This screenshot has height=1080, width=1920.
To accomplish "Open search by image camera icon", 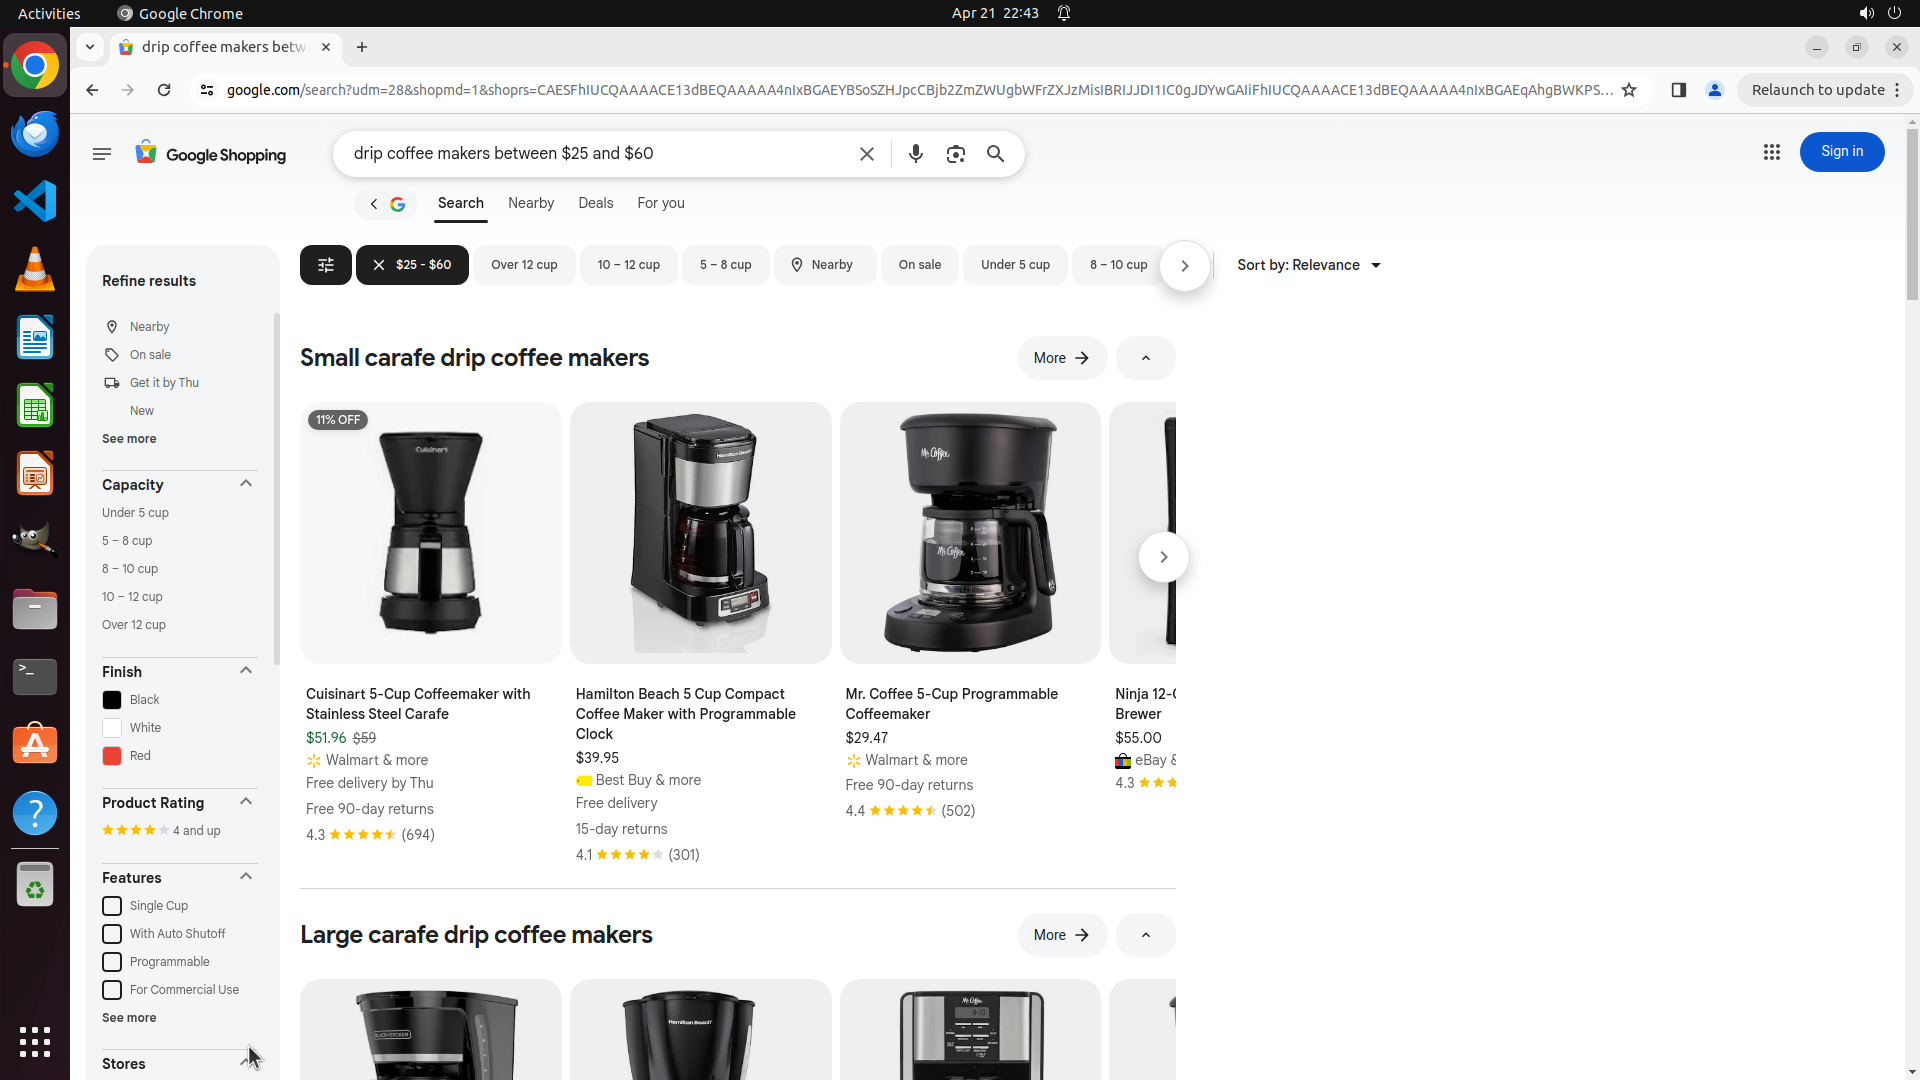I will [956, 154].
